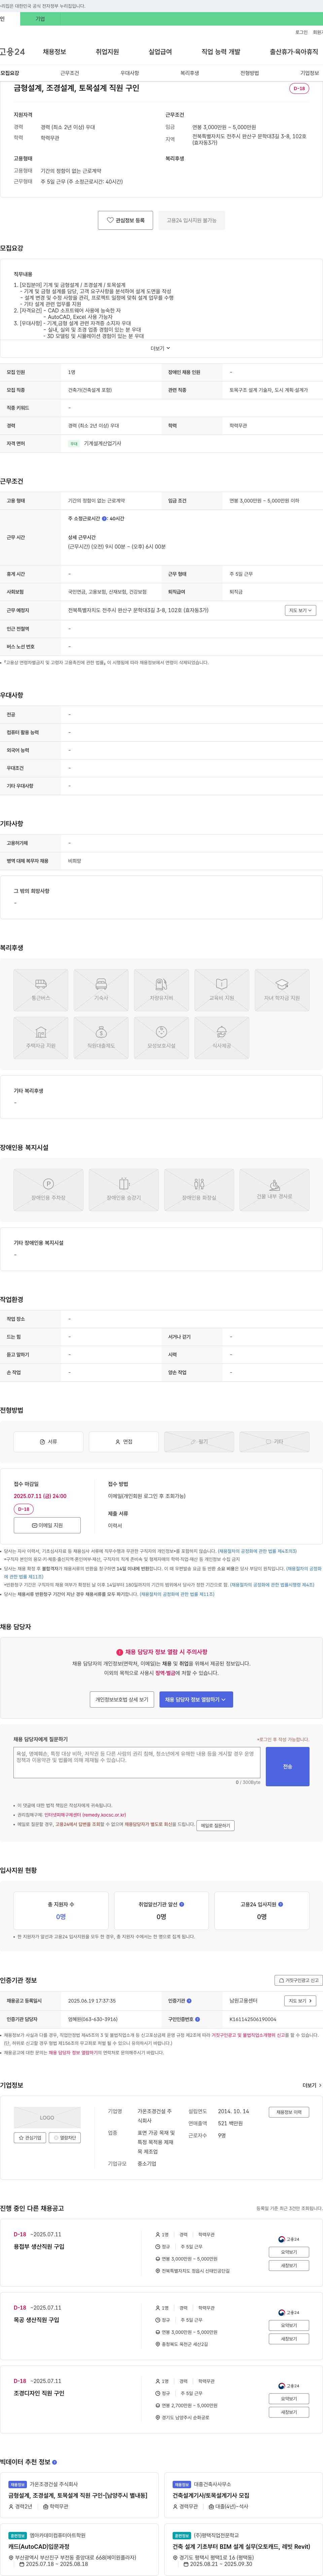This screenshot has height=2576, width=323.
Task: Open the 로그인 link at top
Action: pyautogui.click(x=301, y=32)
